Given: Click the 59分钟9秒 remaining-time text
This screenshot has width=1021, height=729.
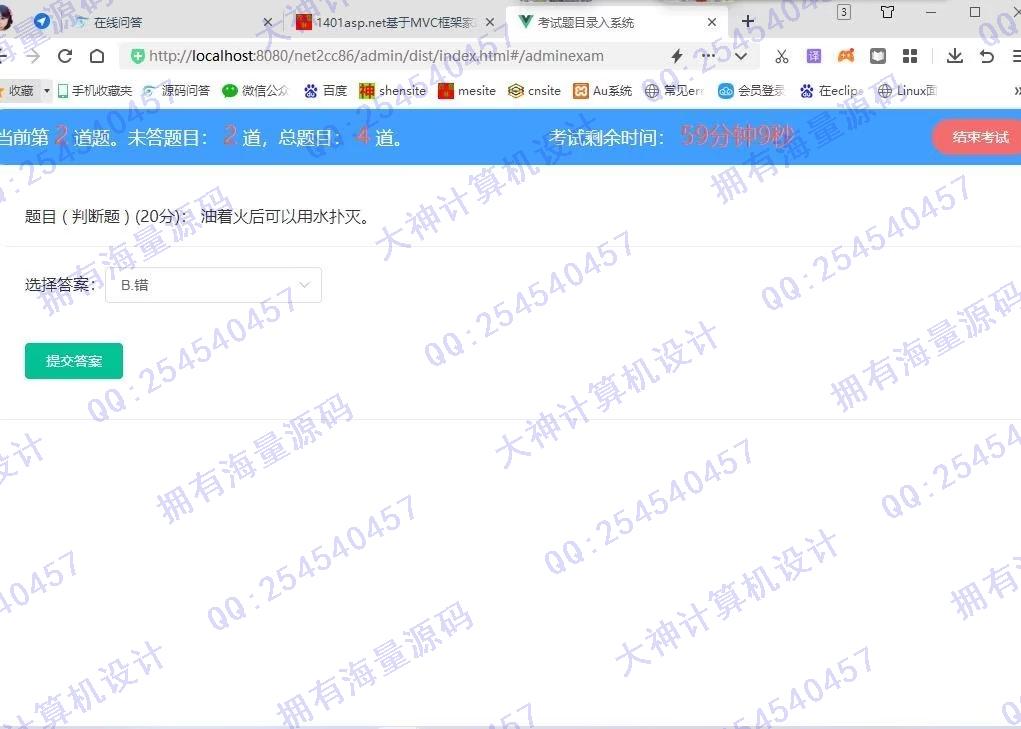Looking at the screenshot, I should coord(737,136).
